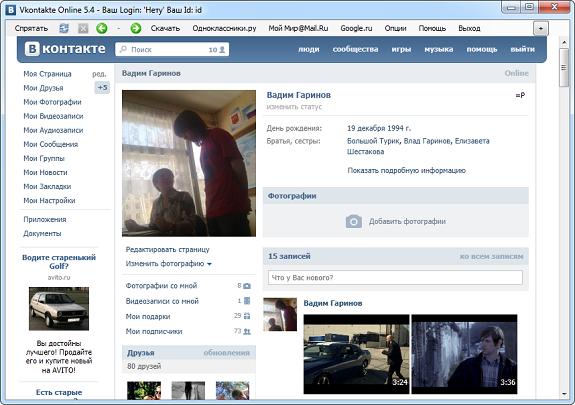Open sibling Большой Турик's profile
The width and height of the screenshot is (575, 405).
pos(373,141)
